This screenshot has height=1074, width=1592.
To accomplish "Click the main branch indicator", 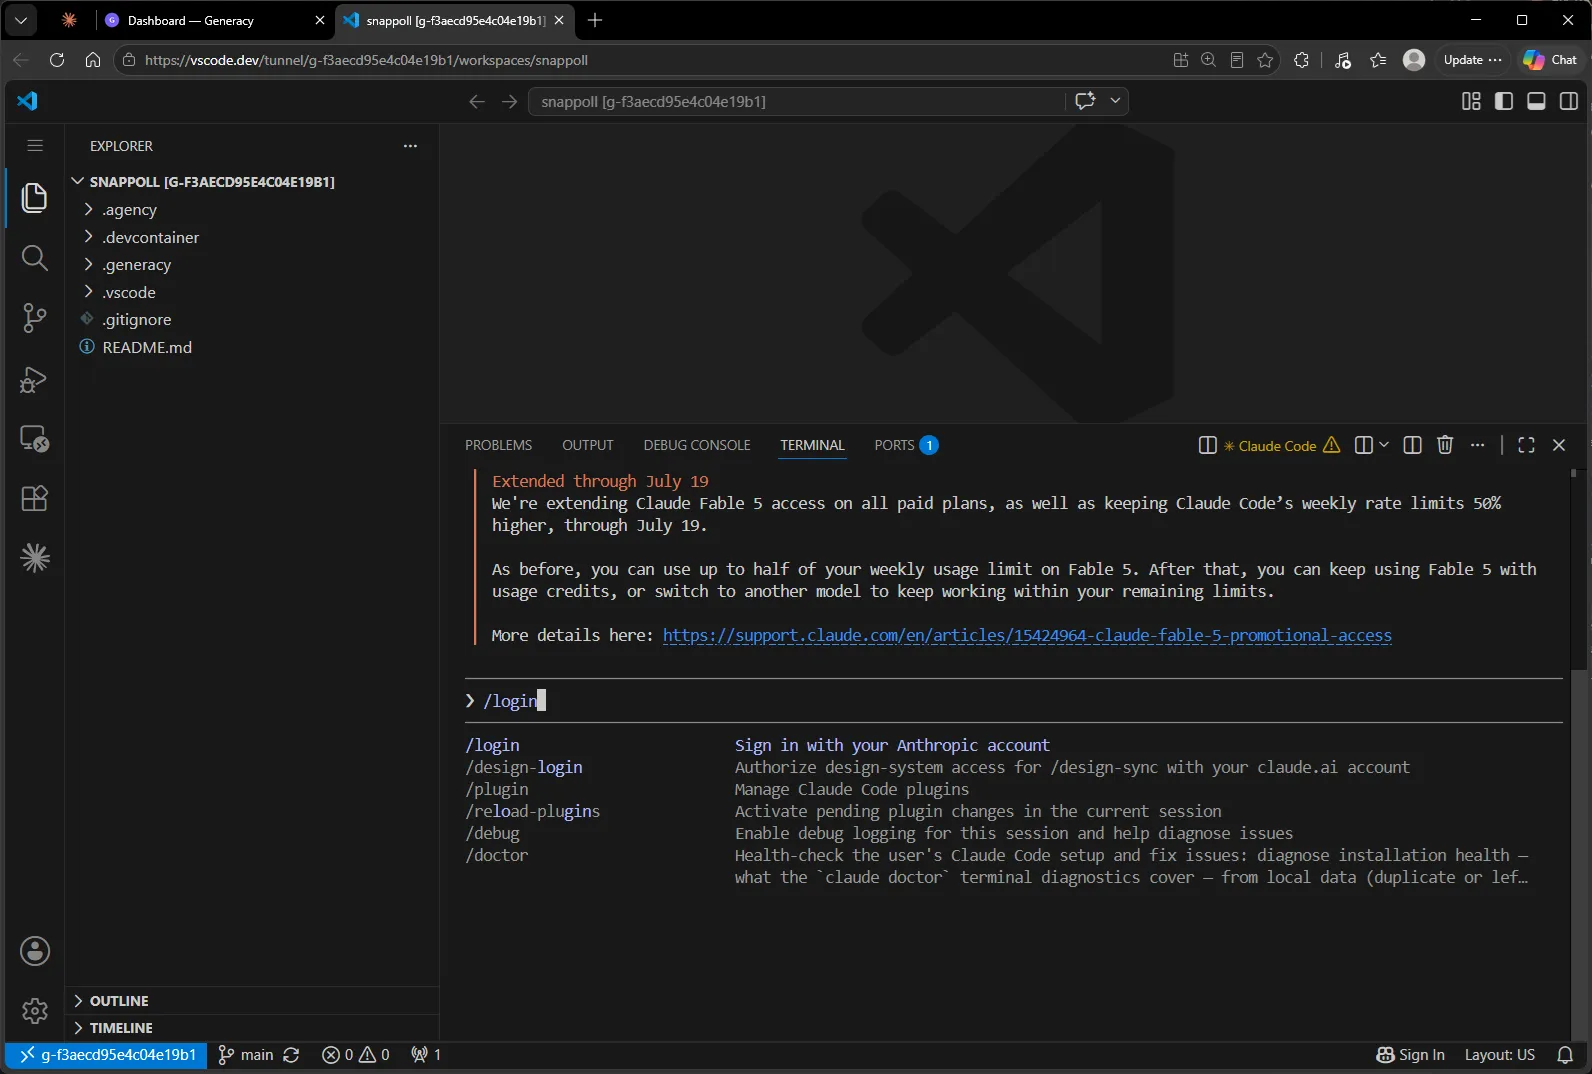I will tap(246, 1055).
